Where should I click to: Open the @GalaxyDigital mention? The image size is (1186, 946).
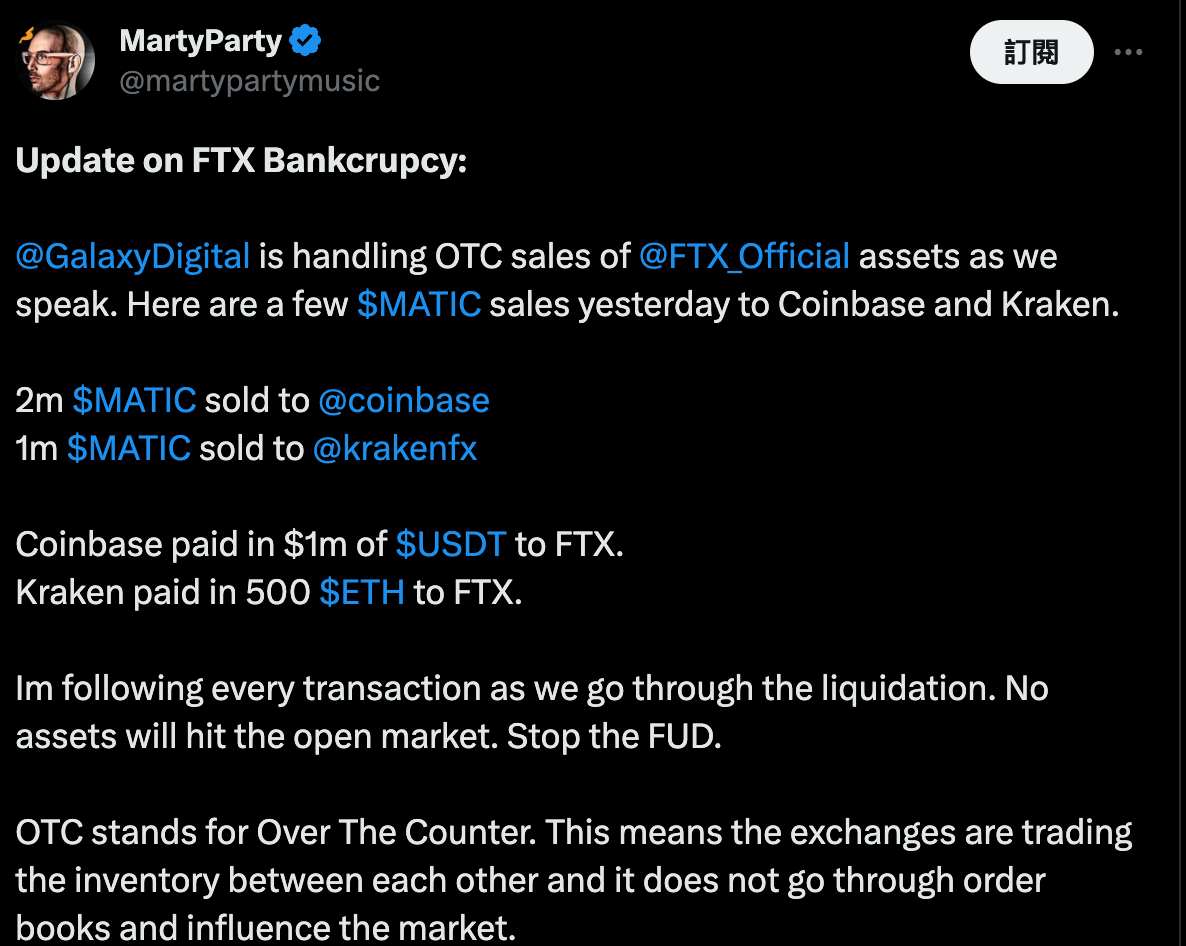pyautogui.click(x=131, y=256)
